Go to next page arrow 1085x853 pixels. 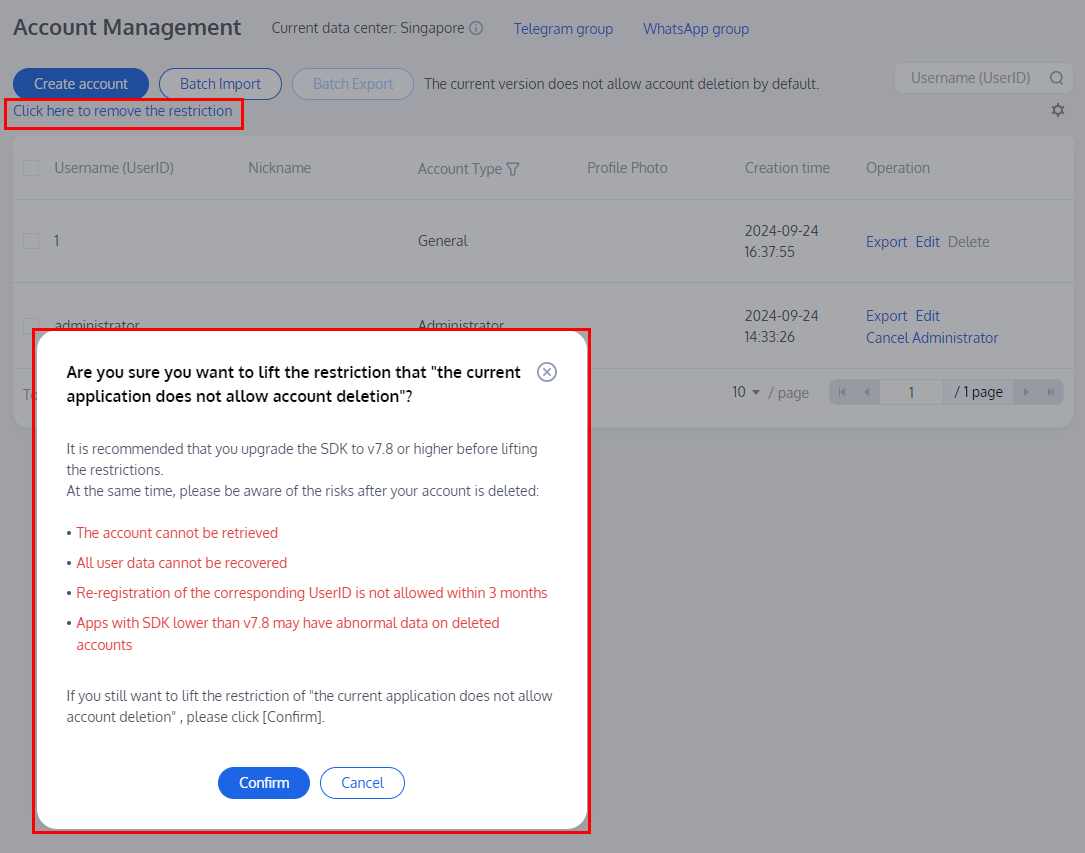[x=1026, y=392]
